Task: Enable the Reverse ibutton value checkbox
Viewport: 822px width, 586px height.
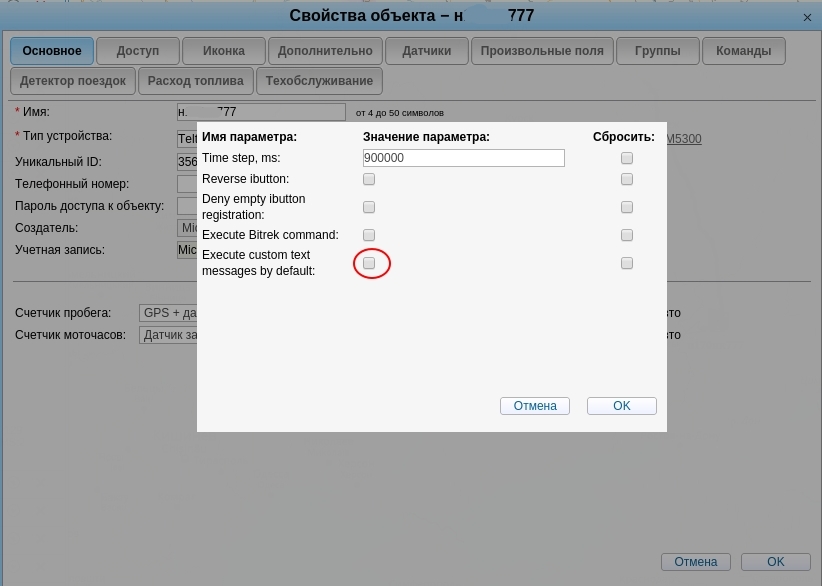Action: (x=369, y=179)
